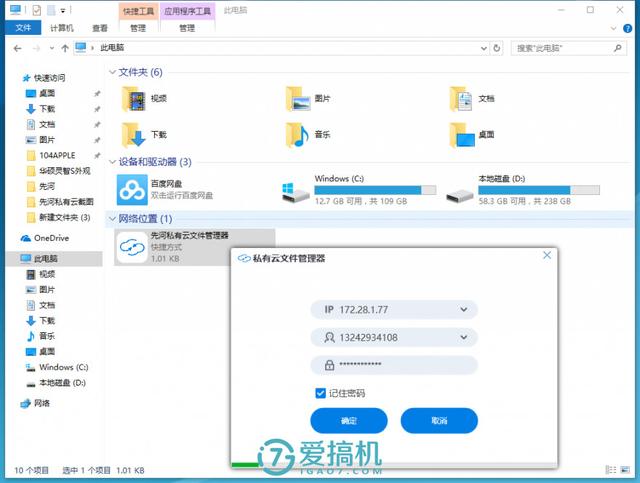Select the 本地磁盘 (D:) drive icon
The height and width of the screenshot is (483, 640).
(x=460, y=195)
